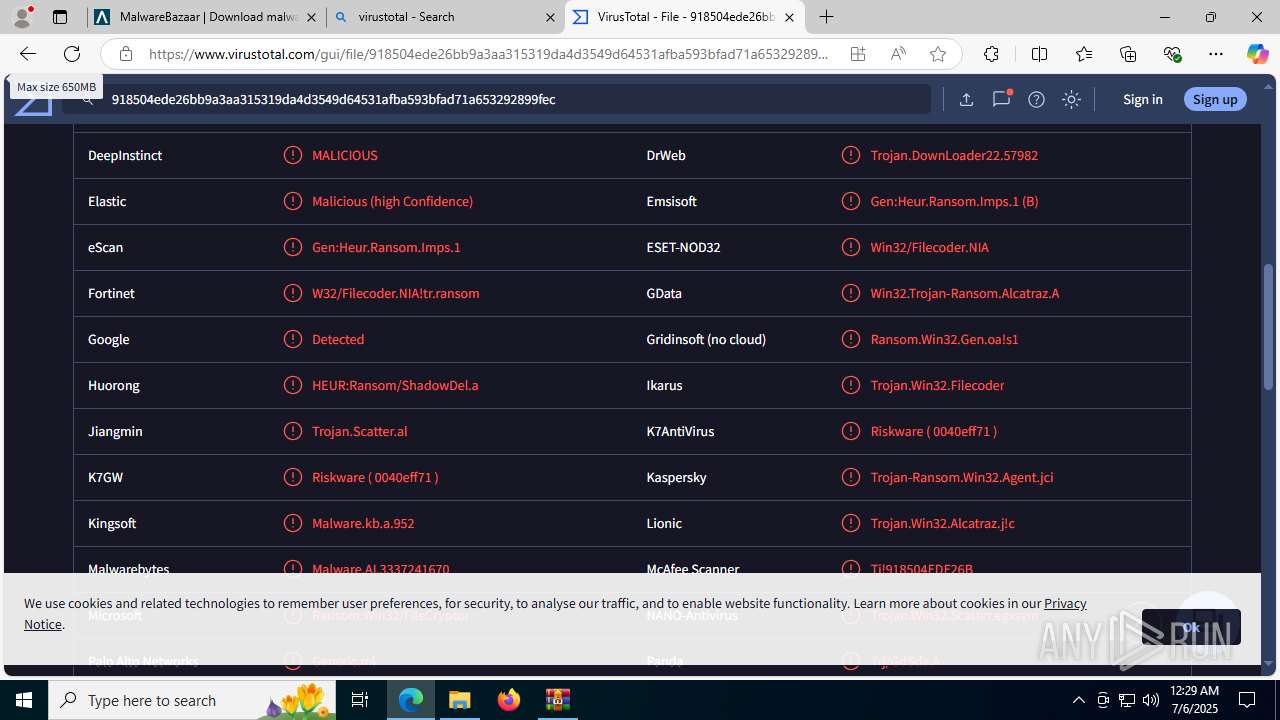Open the Windows Start menu
This screenshot has height=720, width=1280.
(x=24, y=700)
